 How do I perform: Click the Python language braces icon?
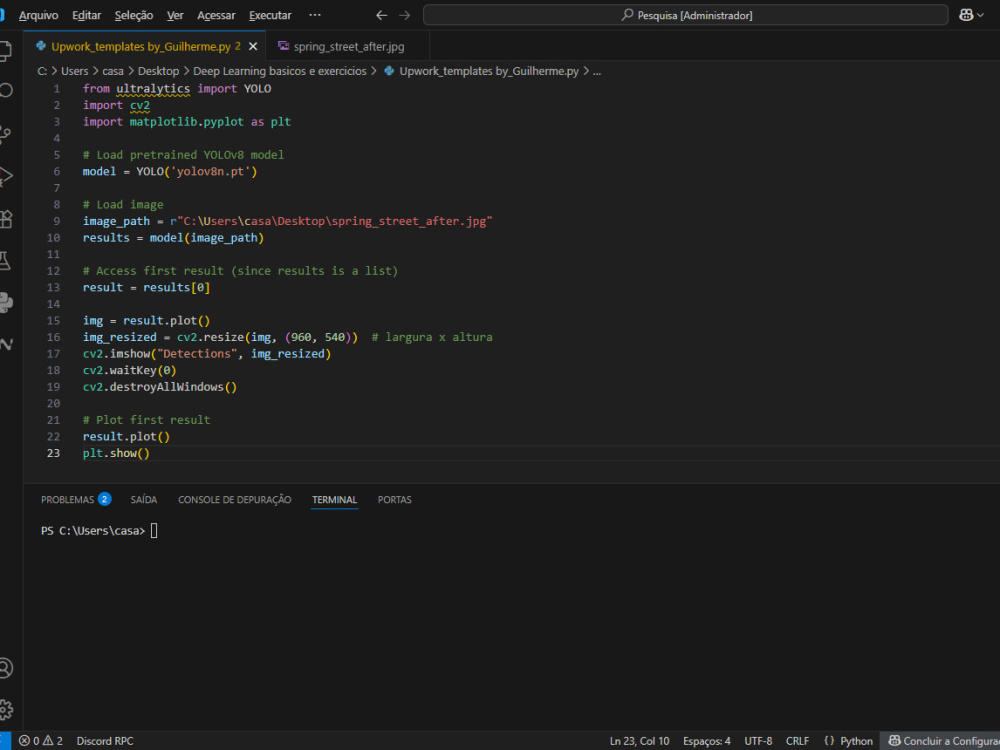[x=829, y=741]
